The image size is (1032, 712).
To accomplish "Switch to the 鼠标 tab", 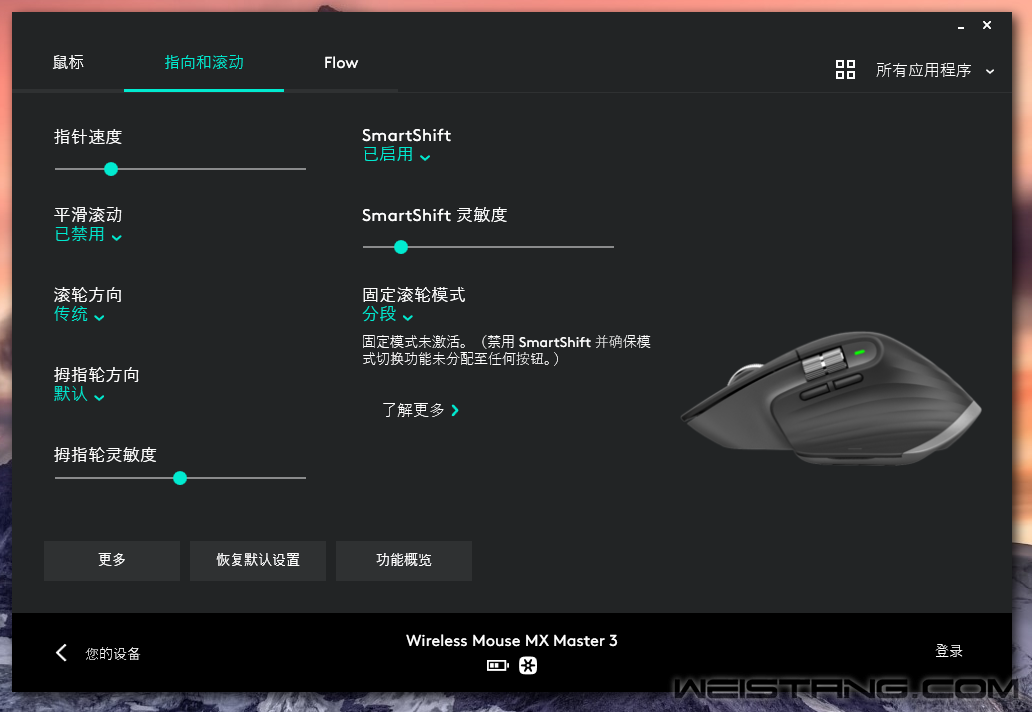I will pyautogui.click(x=68, y=63).
